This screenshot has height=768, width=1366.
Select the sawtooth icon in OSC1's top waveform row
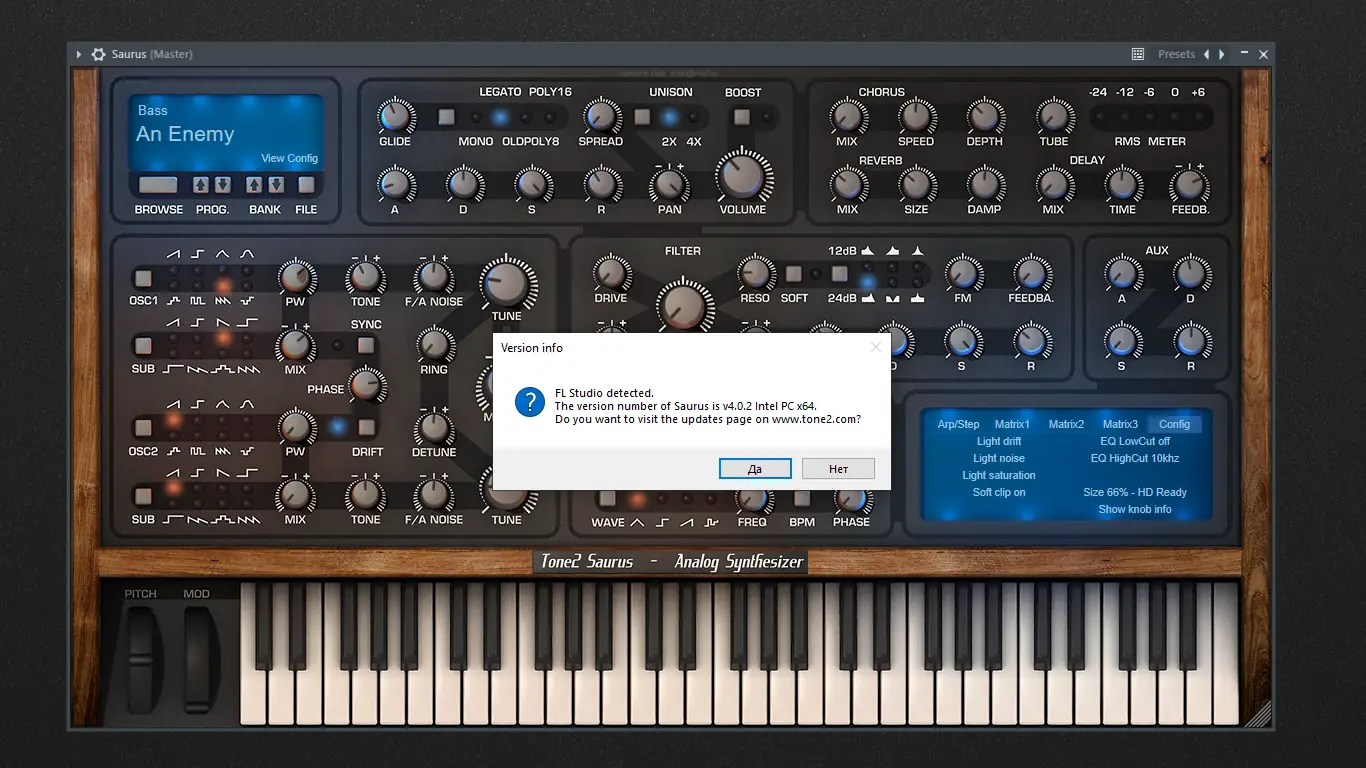coord(173,255)
